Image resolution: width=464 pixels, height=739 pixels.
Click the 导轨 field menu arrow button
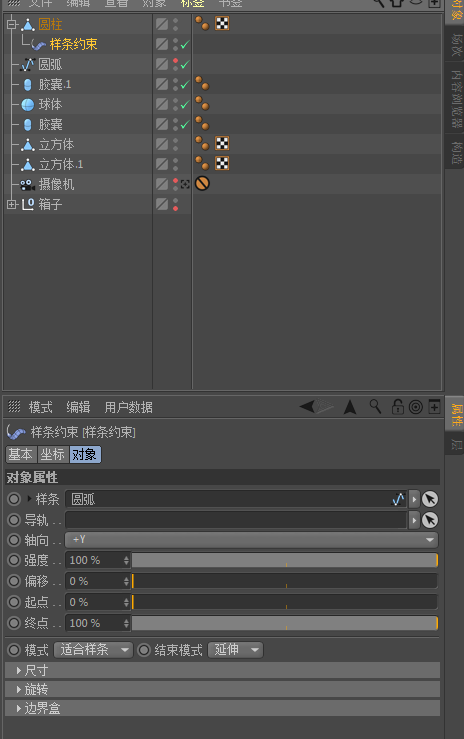point(414,520)
